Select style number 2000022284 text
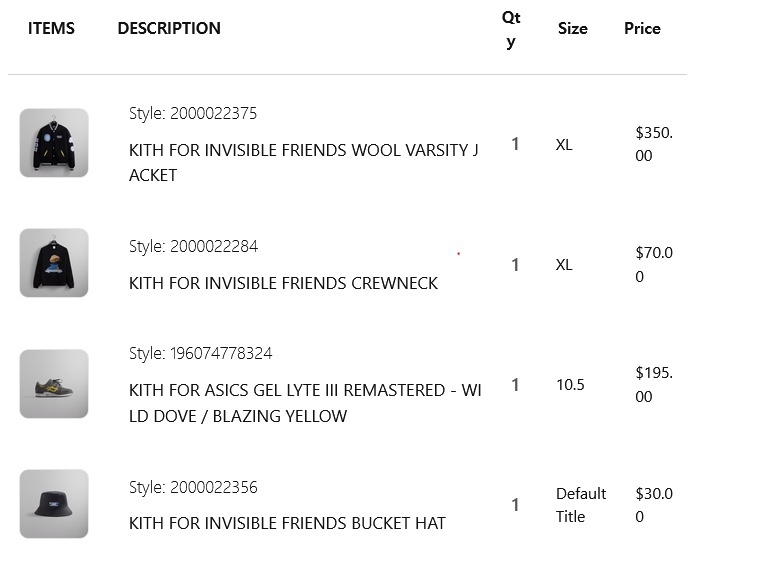This screenshot has width=775, height=574. pyautogui.click(x=214, y=246)
